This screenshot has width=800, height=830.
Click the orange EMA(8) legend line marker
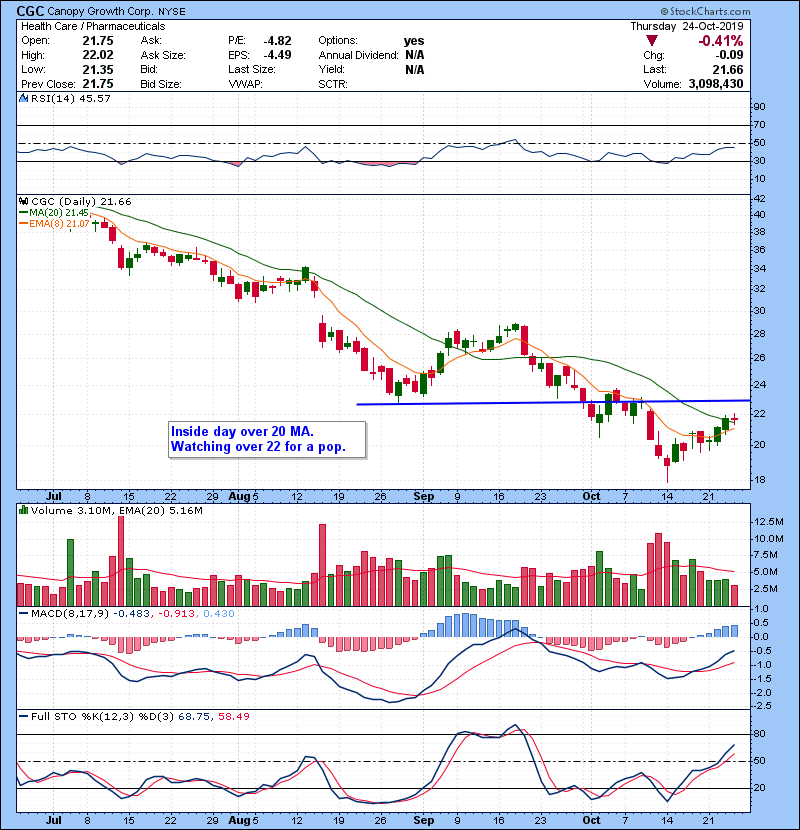click(23, 223)
